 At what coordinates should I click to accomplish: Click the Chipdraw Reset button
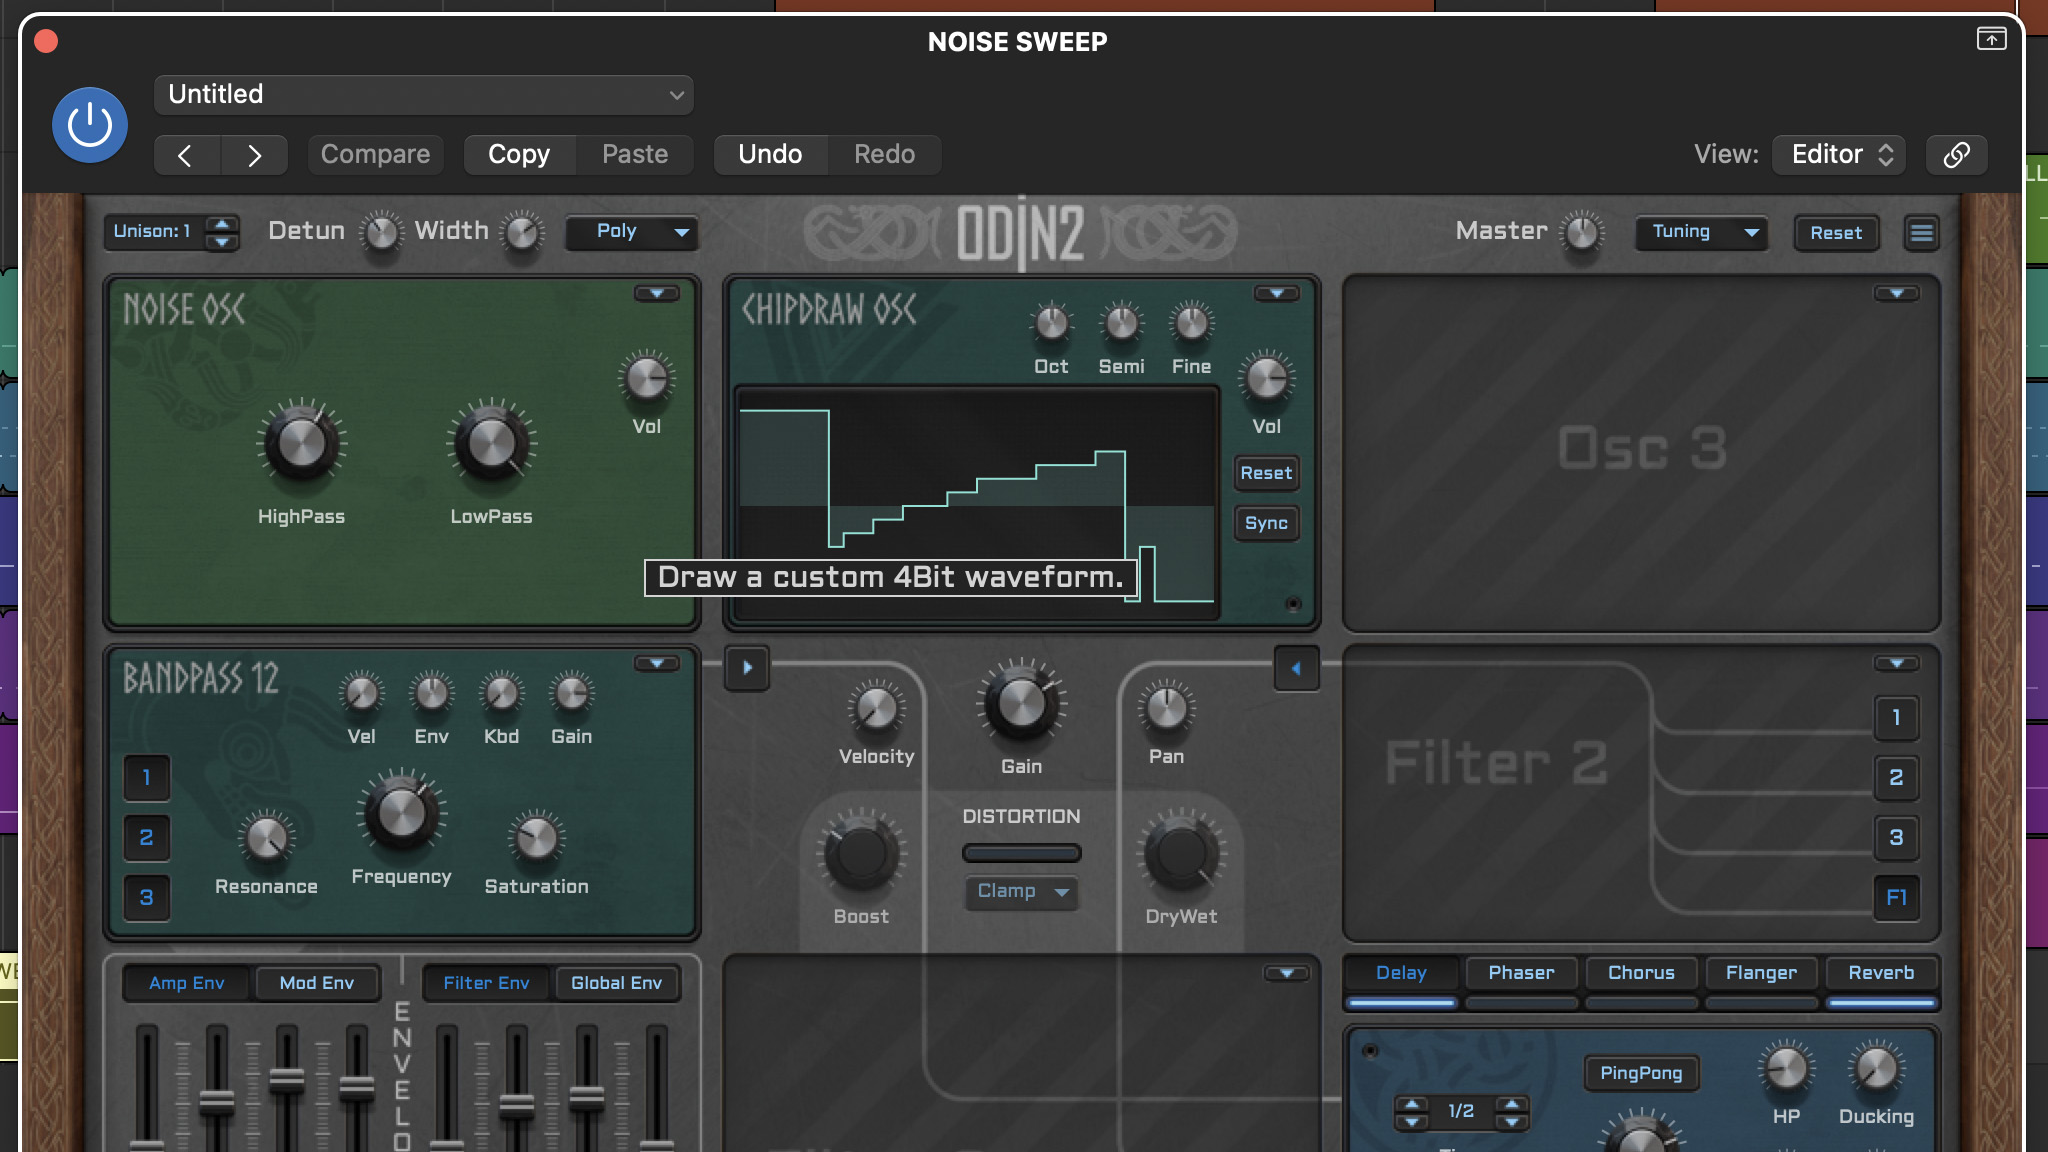click(x=1266, y=473)
